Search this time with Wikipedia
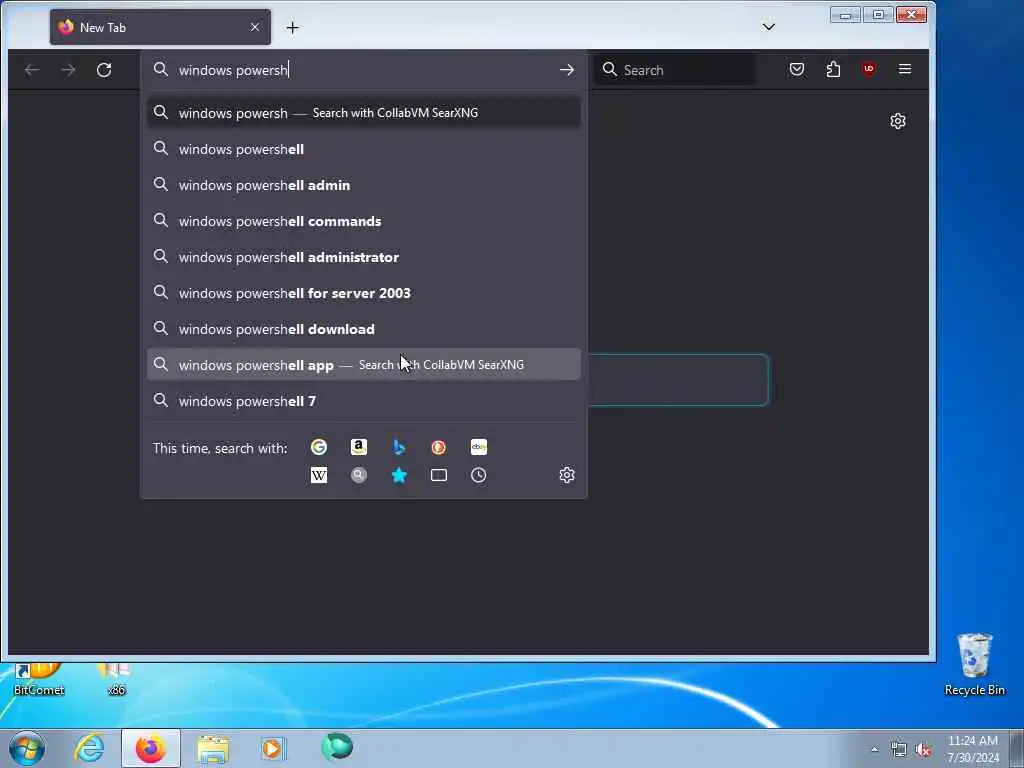Screen dimensions: 1024x768 pyautogui.click(x=319, y=475)
